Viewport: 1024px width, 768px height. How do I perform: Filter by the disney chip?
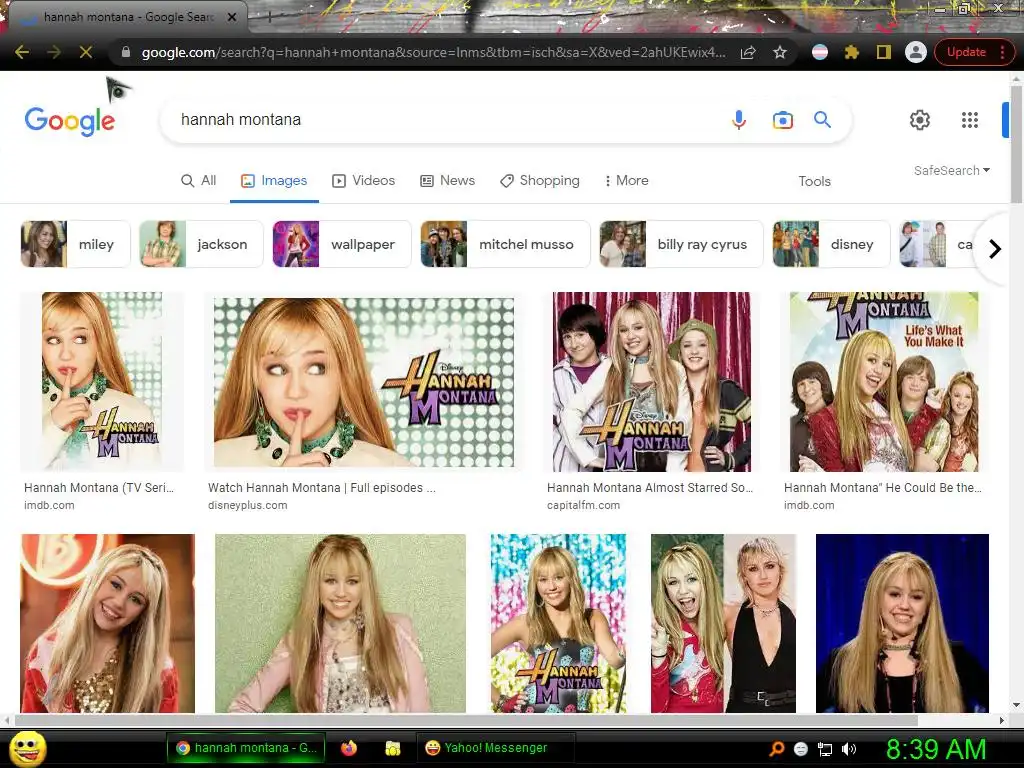coord(831,244)
